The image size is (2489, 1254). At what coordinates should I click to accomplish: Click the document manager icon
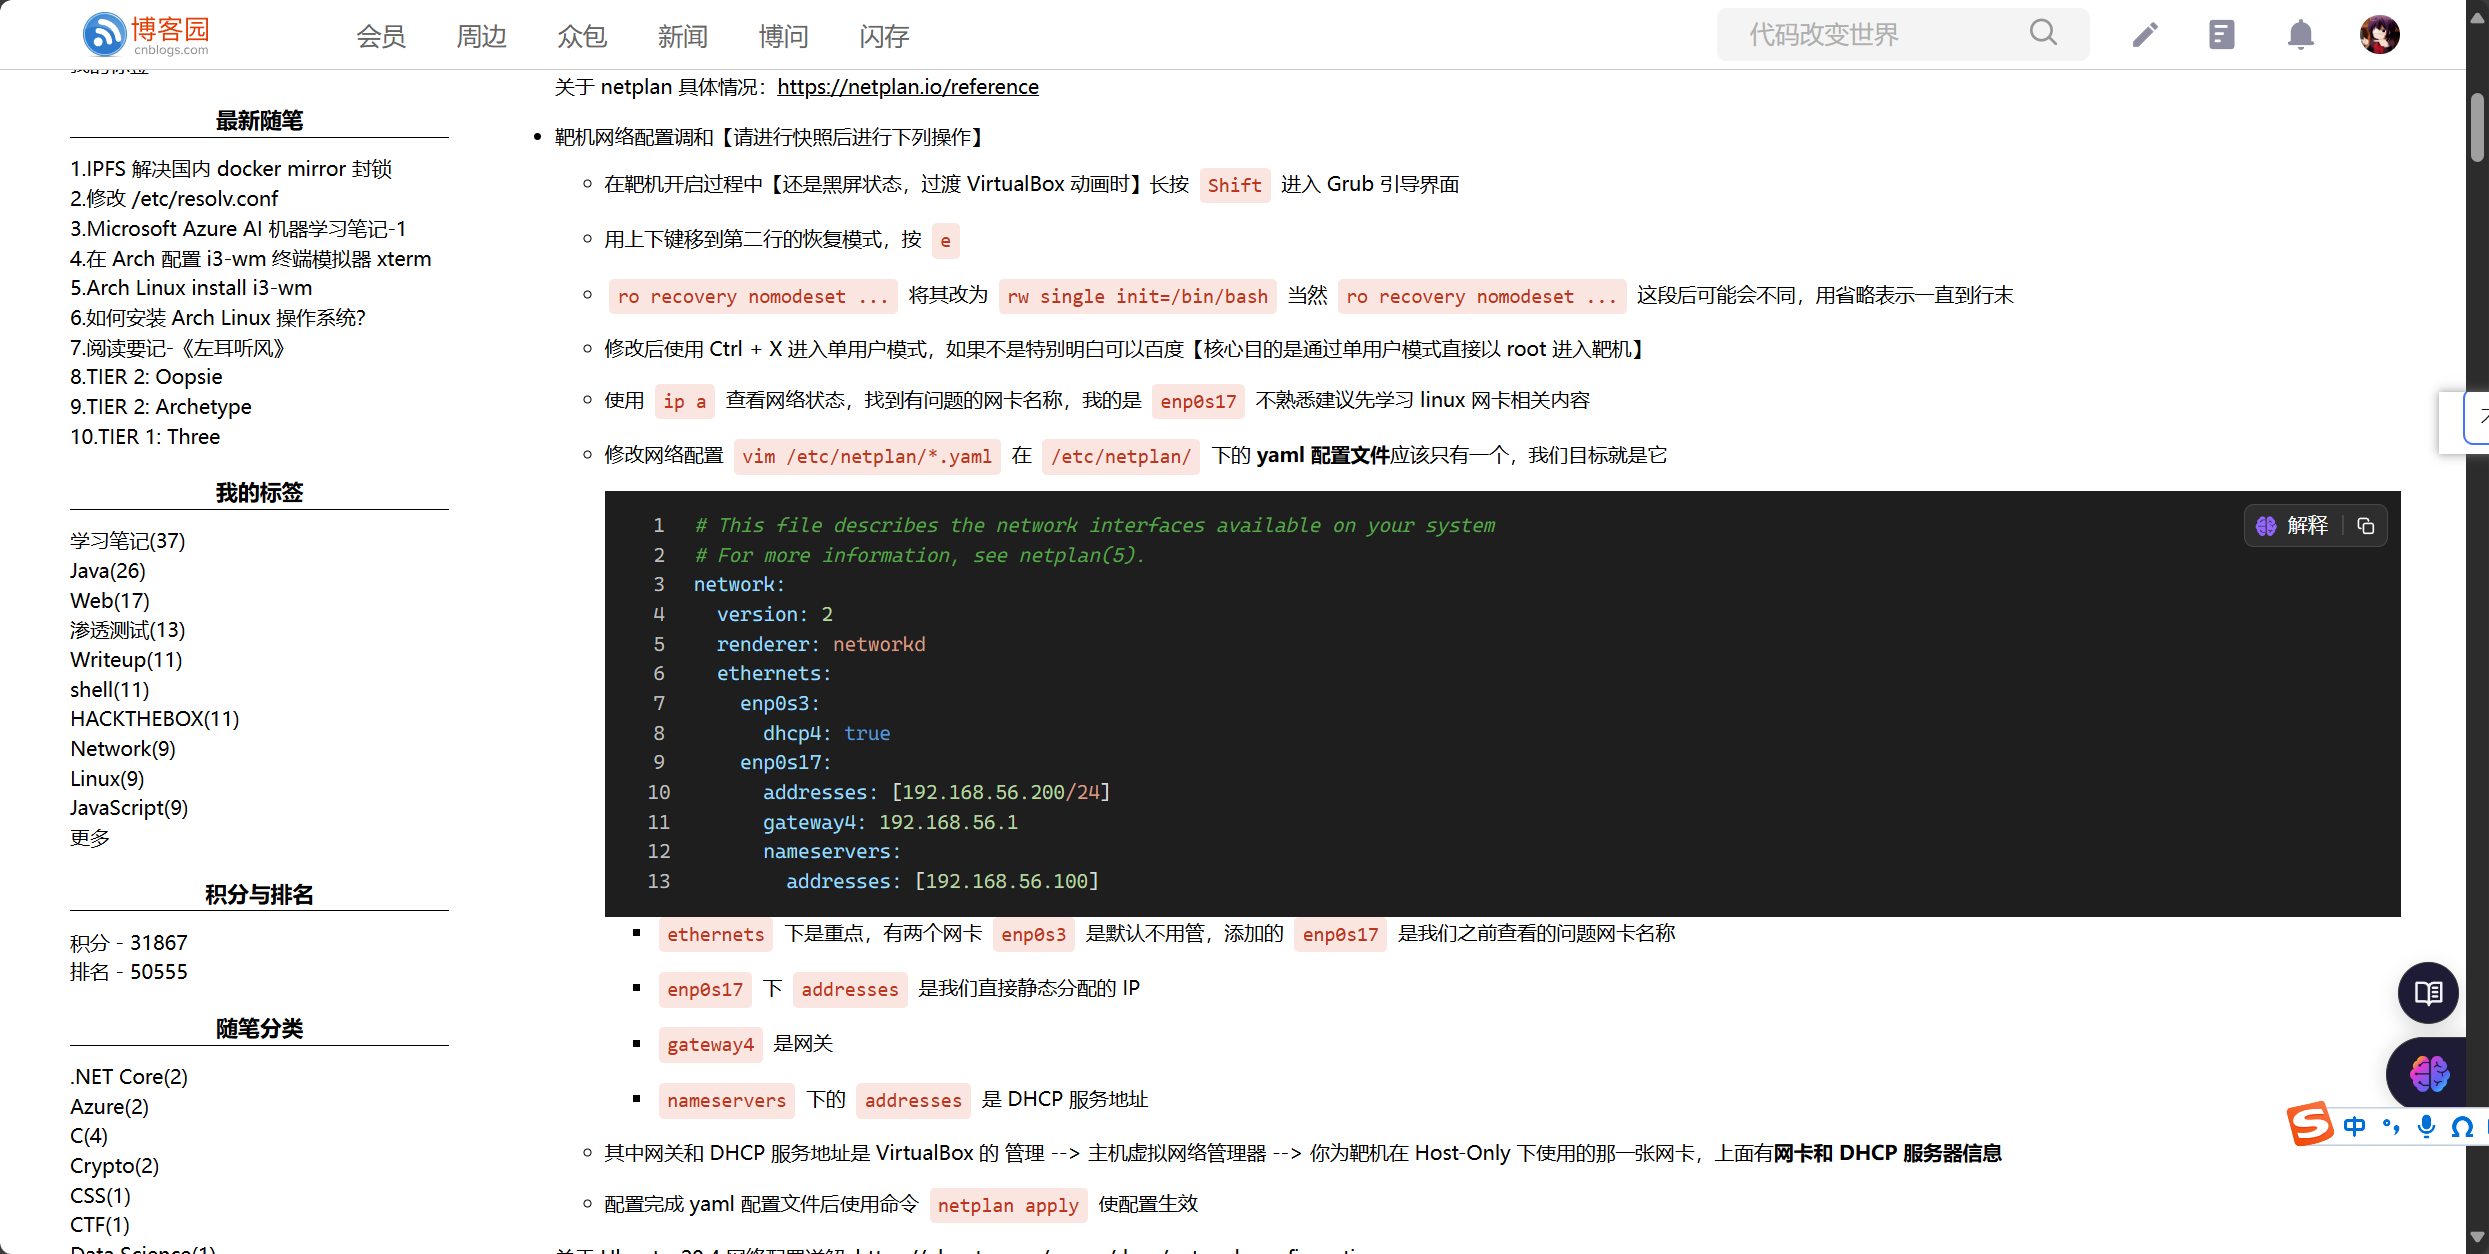pyautogui.click(x=2221, y=35)
